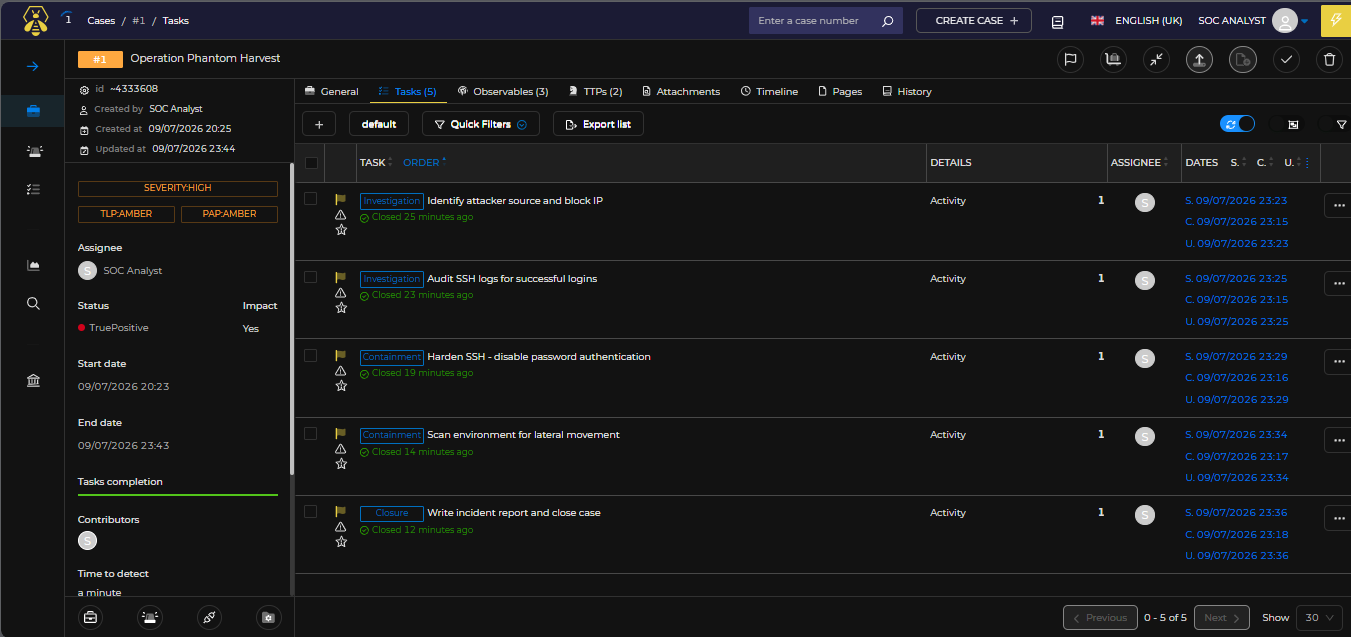Viewport: 1351px width, 637px height.
Task: Switch to the Attachments tab
Action: (680, 91)
